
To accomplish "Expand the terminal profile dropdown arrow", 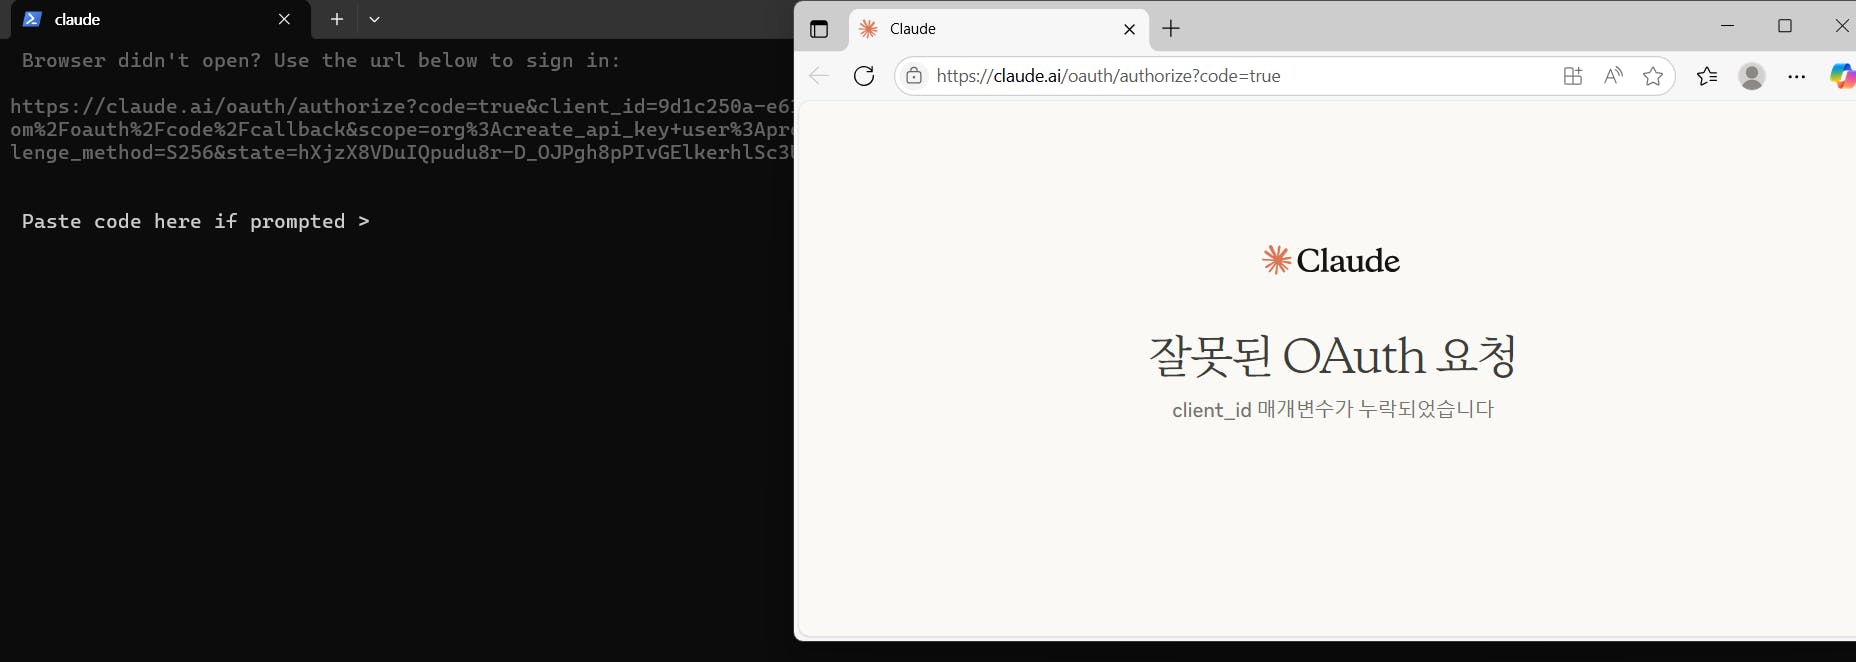I will point(374,19).
